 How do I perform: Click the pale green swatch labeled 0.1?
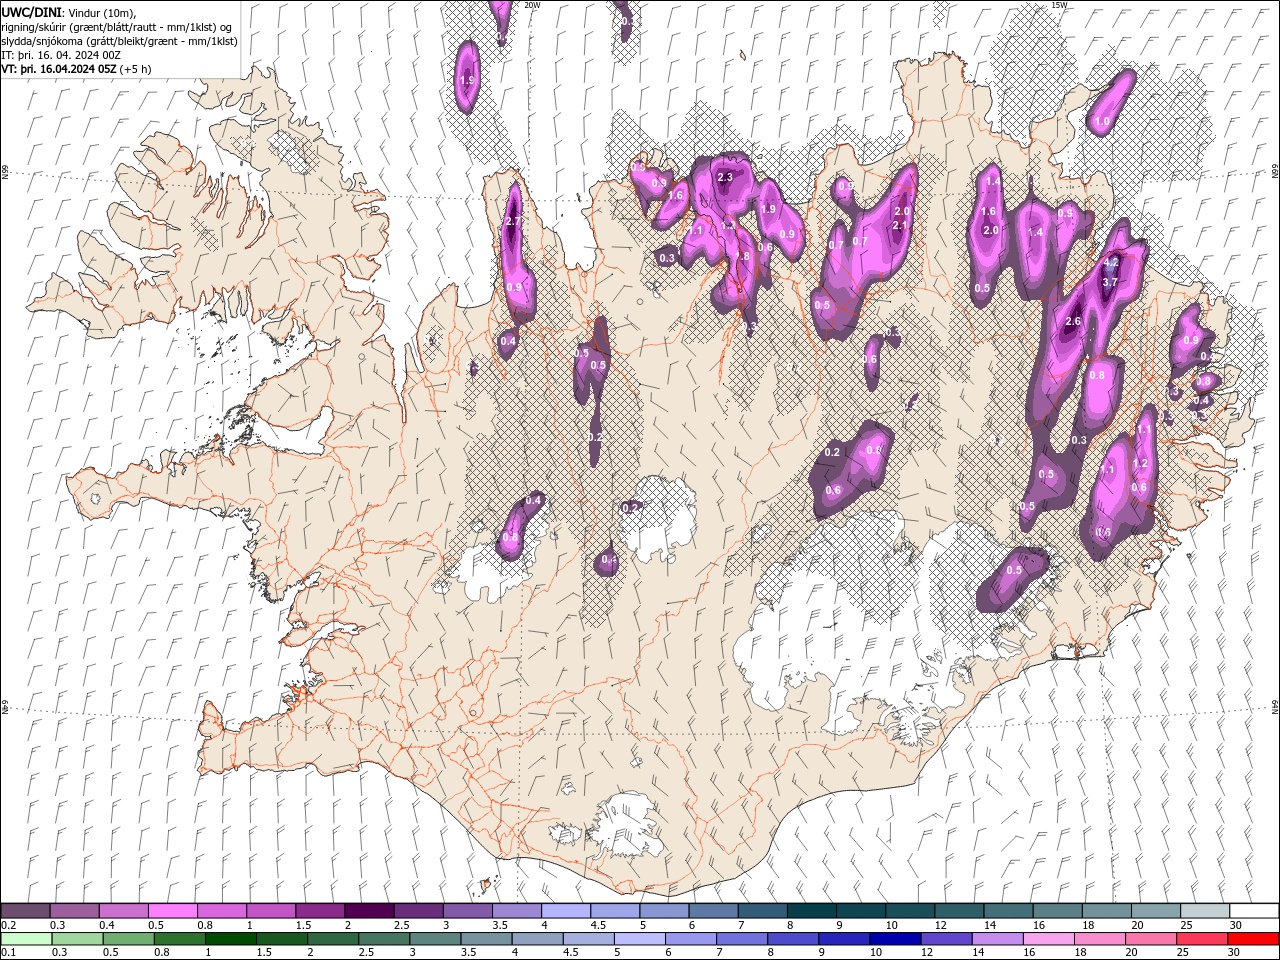point(25,939)
